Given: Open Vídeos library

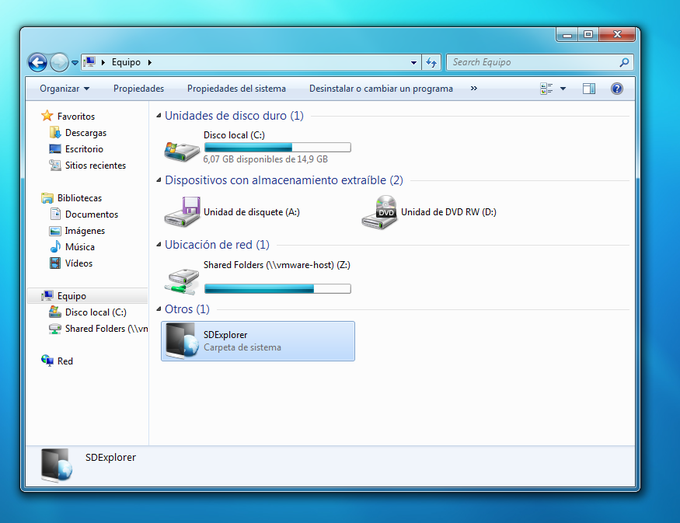Looking at the screenshot, I should [x=78, y=263].
